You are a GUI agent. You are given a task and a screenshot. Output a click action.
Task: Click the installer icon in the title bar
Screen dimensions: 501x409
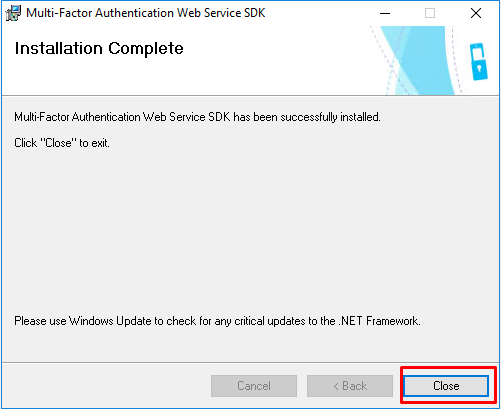pos(13,13)
